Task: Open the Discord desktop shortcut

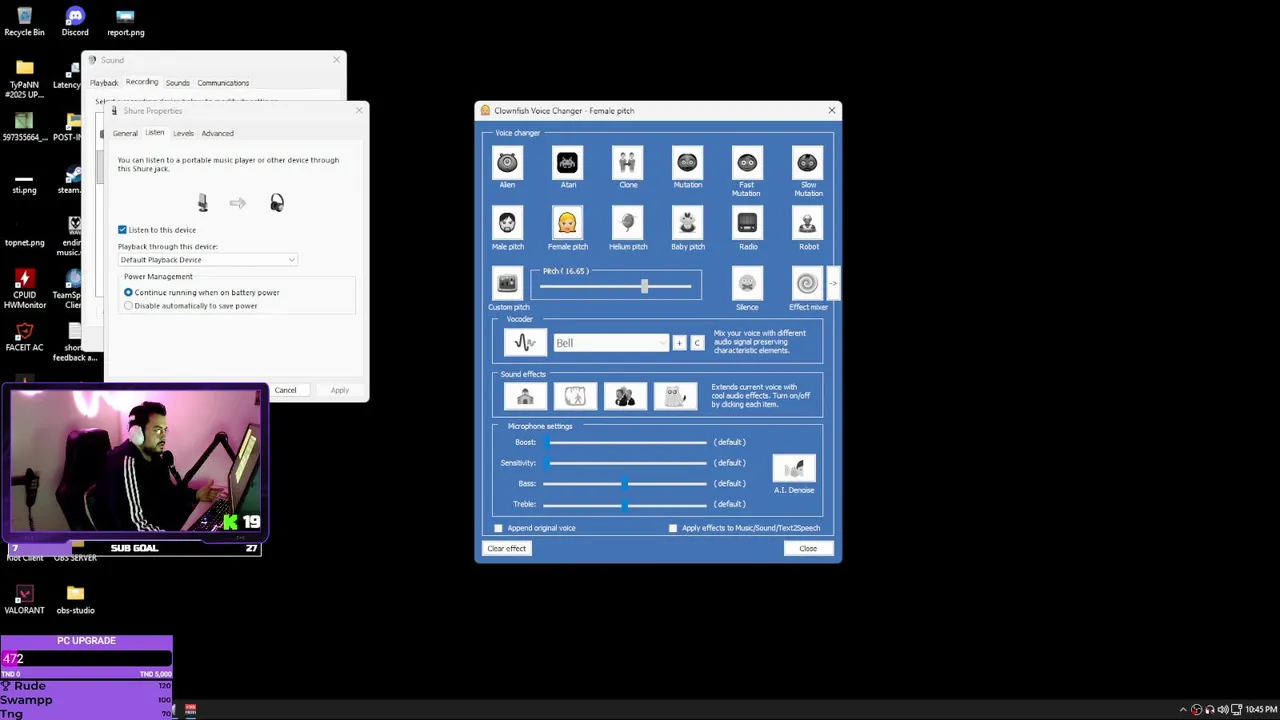Action: tap(75, 22)
